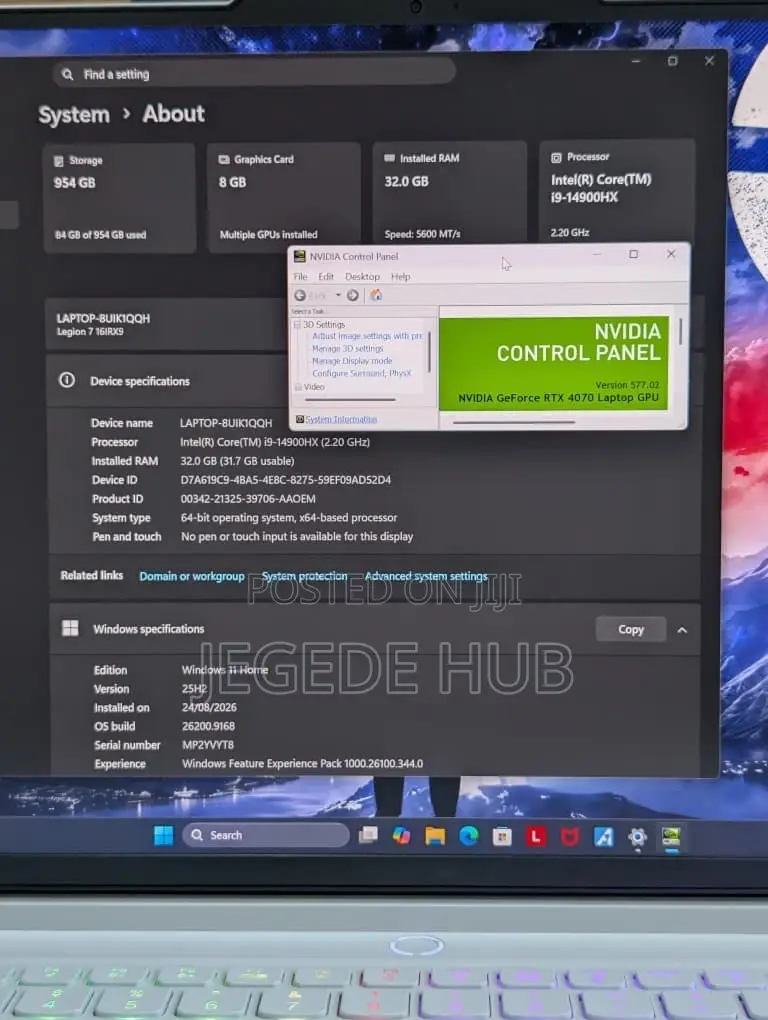768x1020 pixels.
Task: Go to NVIDIA Control Panel home icon
Action: click(376, 295)
